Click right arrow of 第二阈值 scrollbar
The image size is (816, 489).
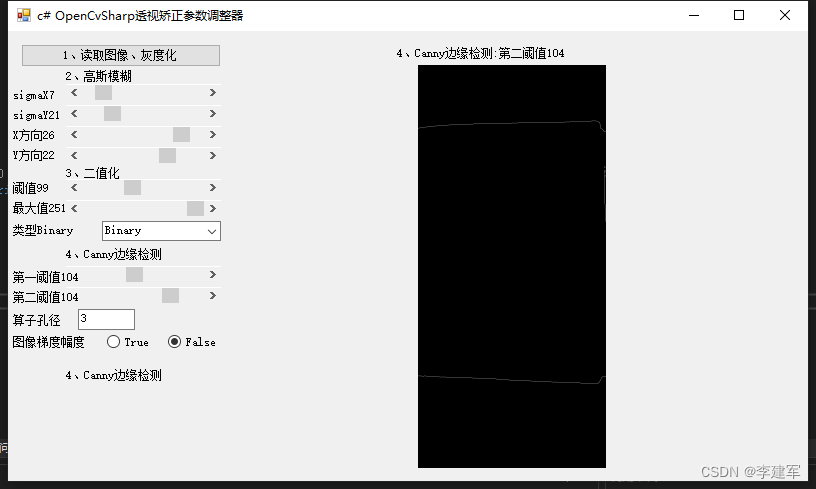click(212, 295)
